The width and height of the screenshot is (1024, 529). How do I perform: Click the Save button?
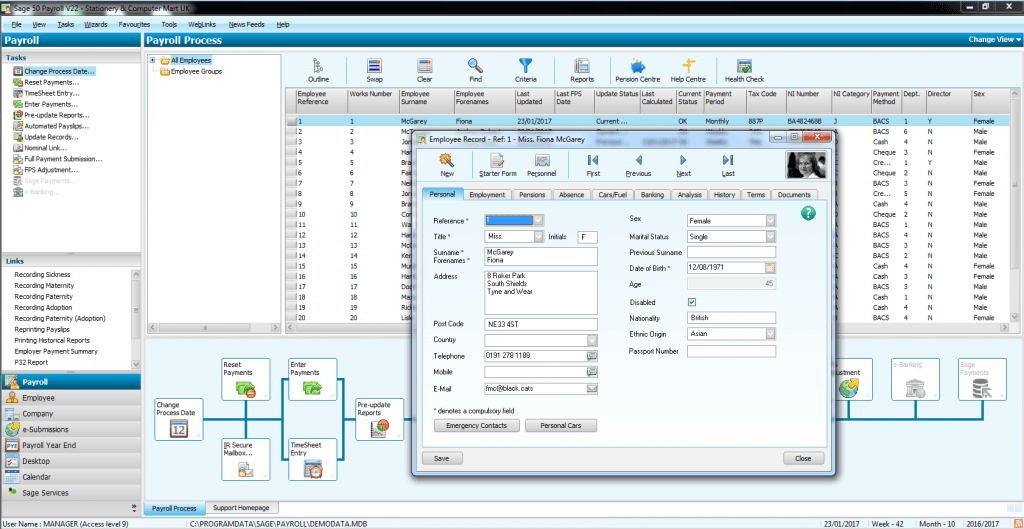[x=442, y=458]
